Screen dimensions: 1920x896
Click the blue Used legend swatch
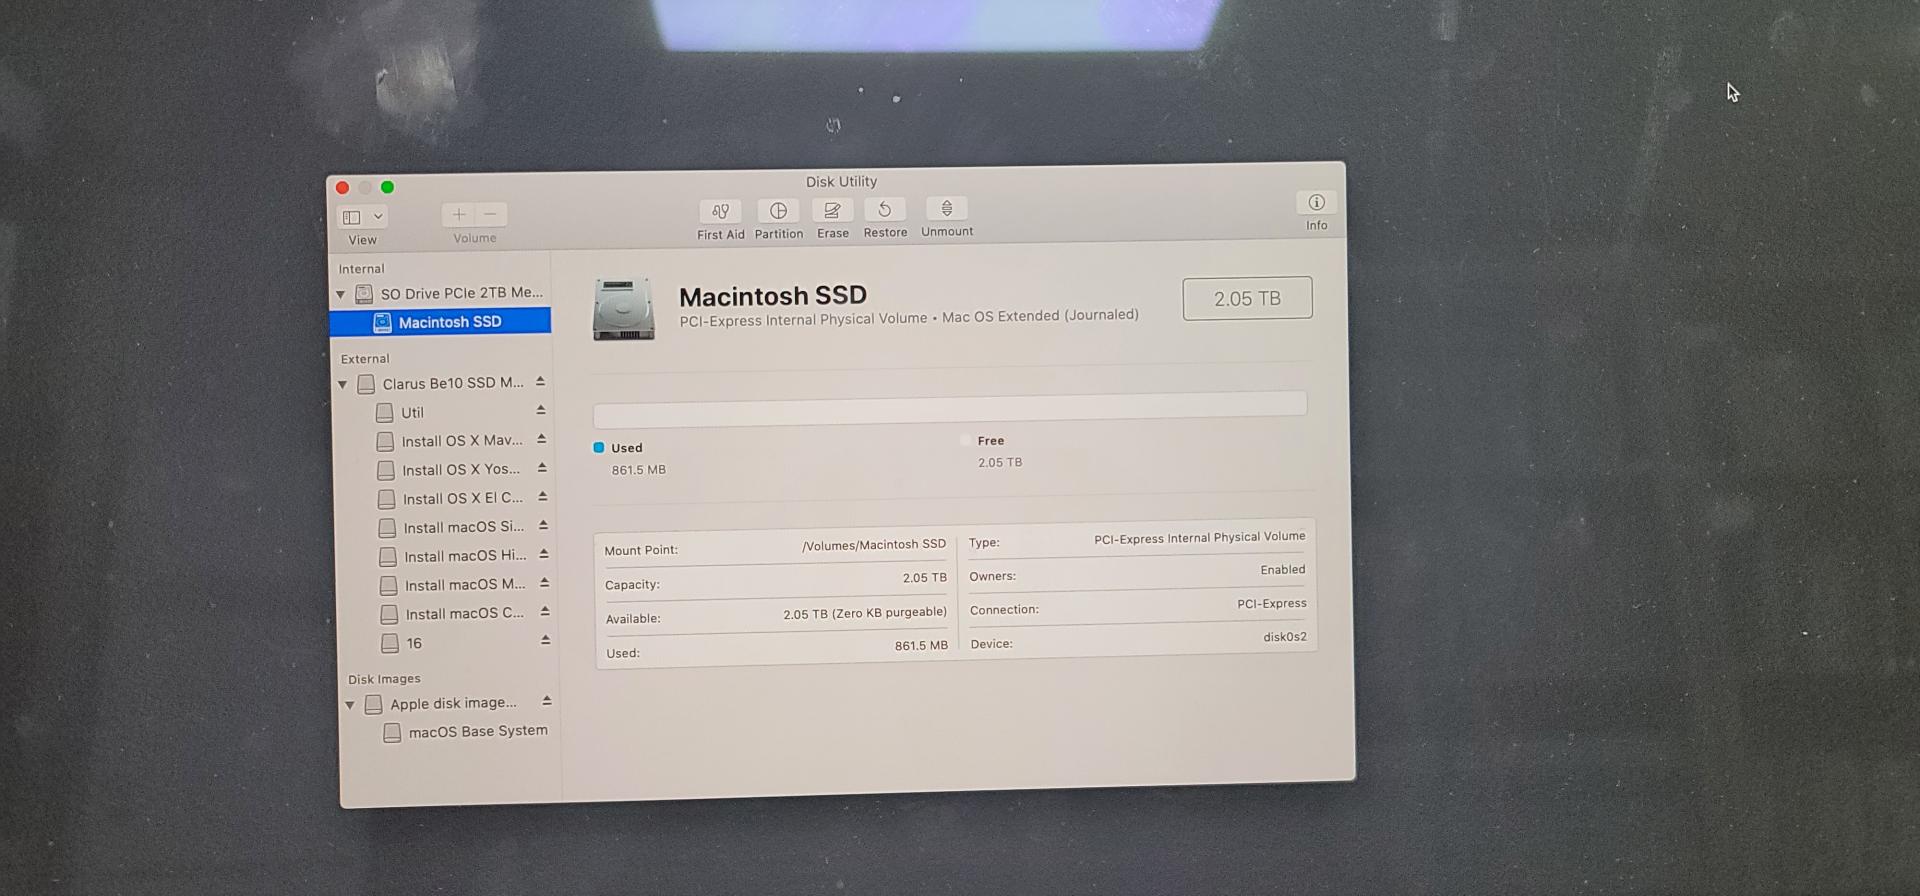[599, 448]
